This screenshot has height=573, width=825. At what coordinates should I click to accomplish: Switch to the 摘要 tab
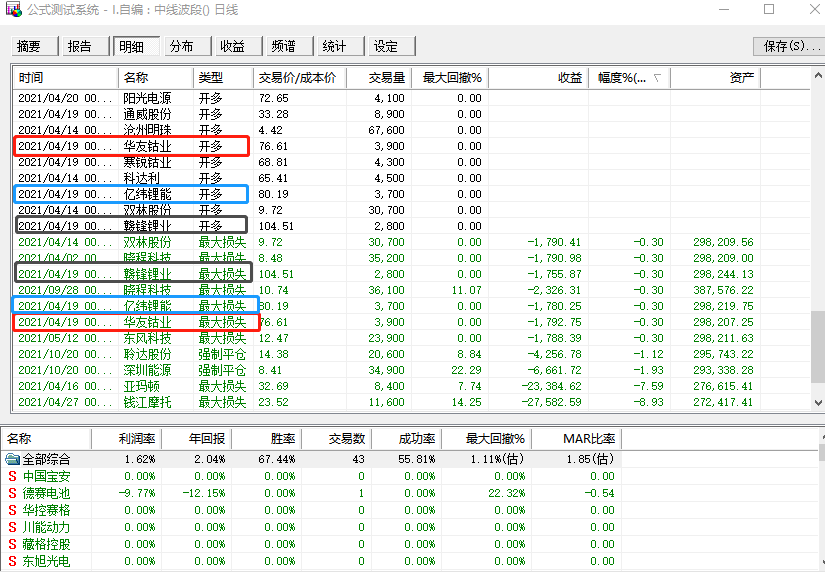(30, 47)
